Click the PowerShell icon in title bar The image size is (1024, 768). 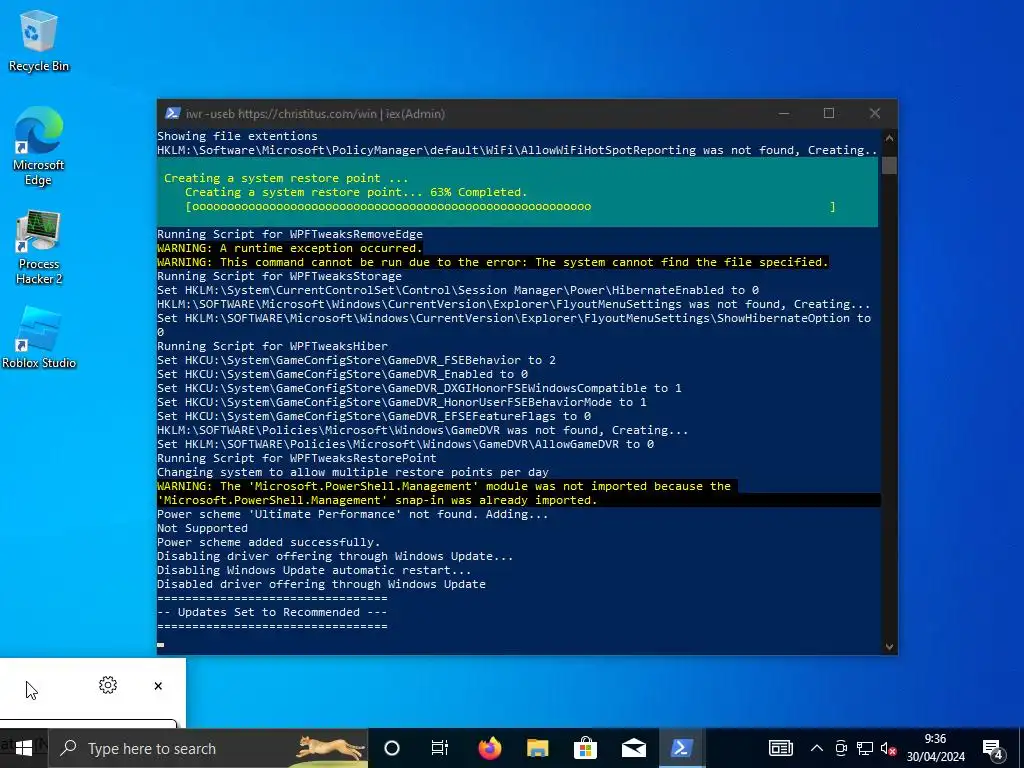(172, 113)
